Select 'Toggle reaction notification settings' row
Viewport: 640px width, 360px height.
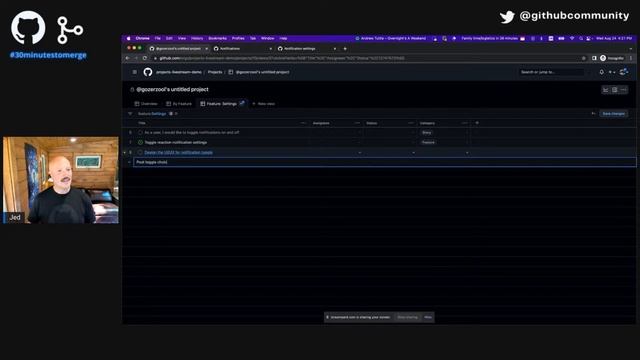(x=176, y=142)
